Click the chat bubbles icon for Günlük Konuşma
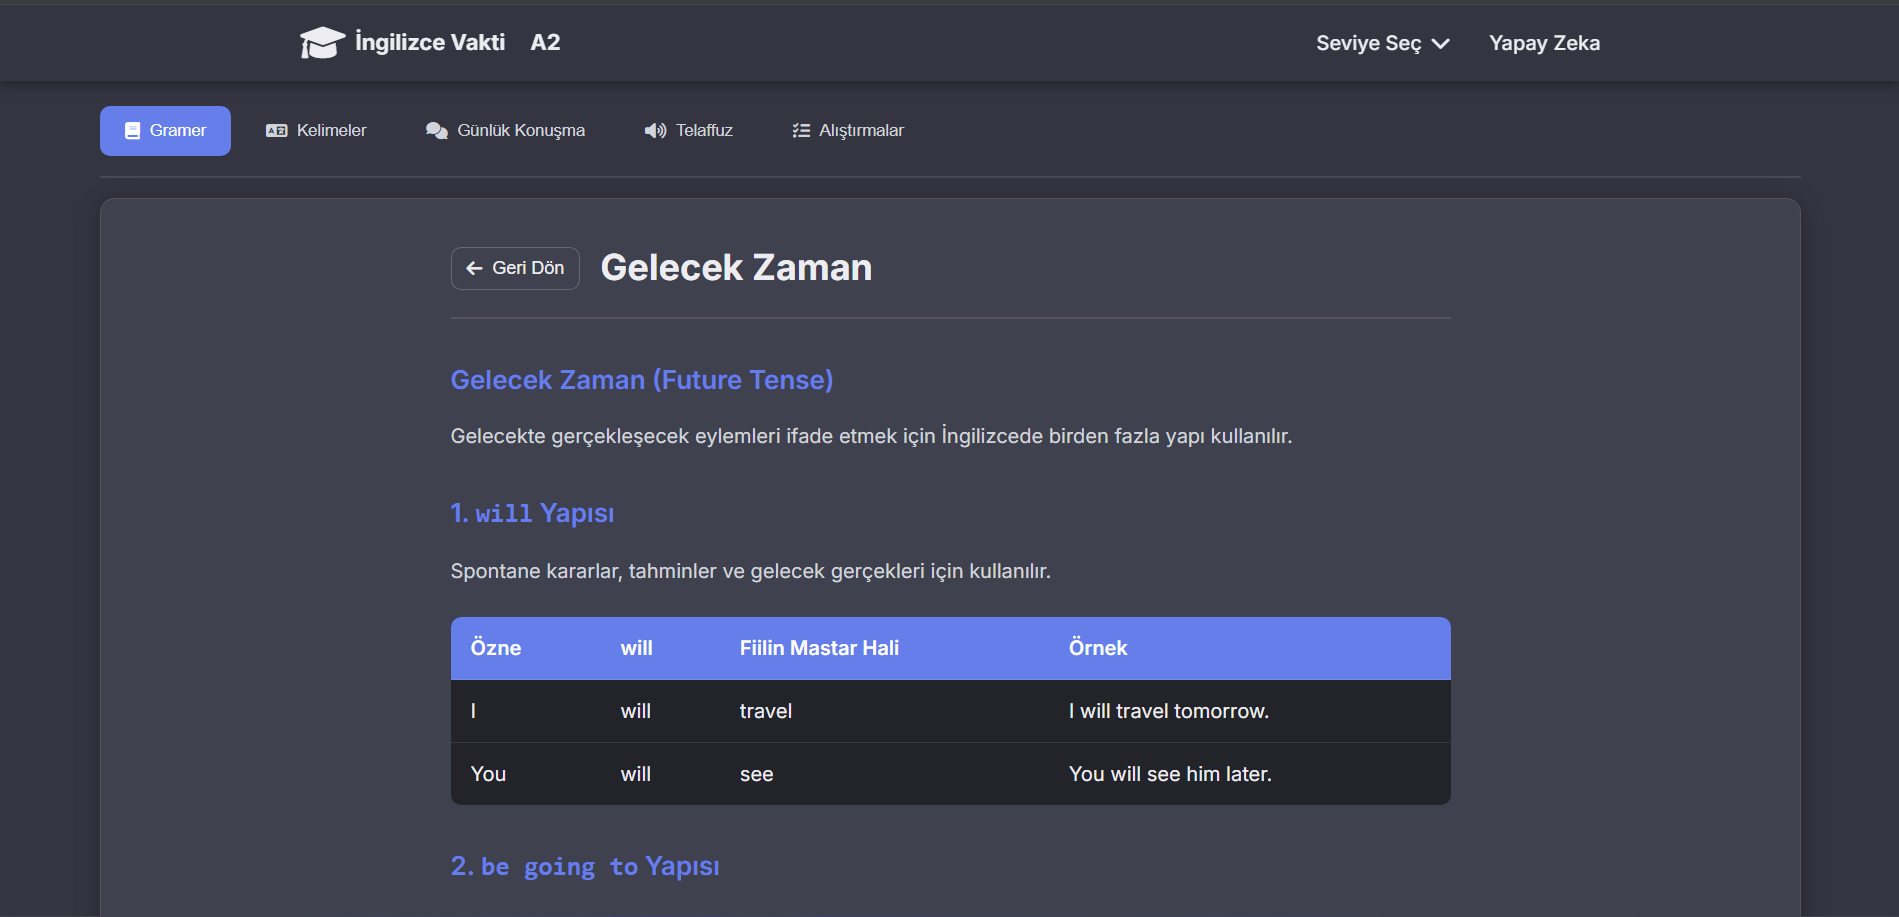 pos(436,131)
